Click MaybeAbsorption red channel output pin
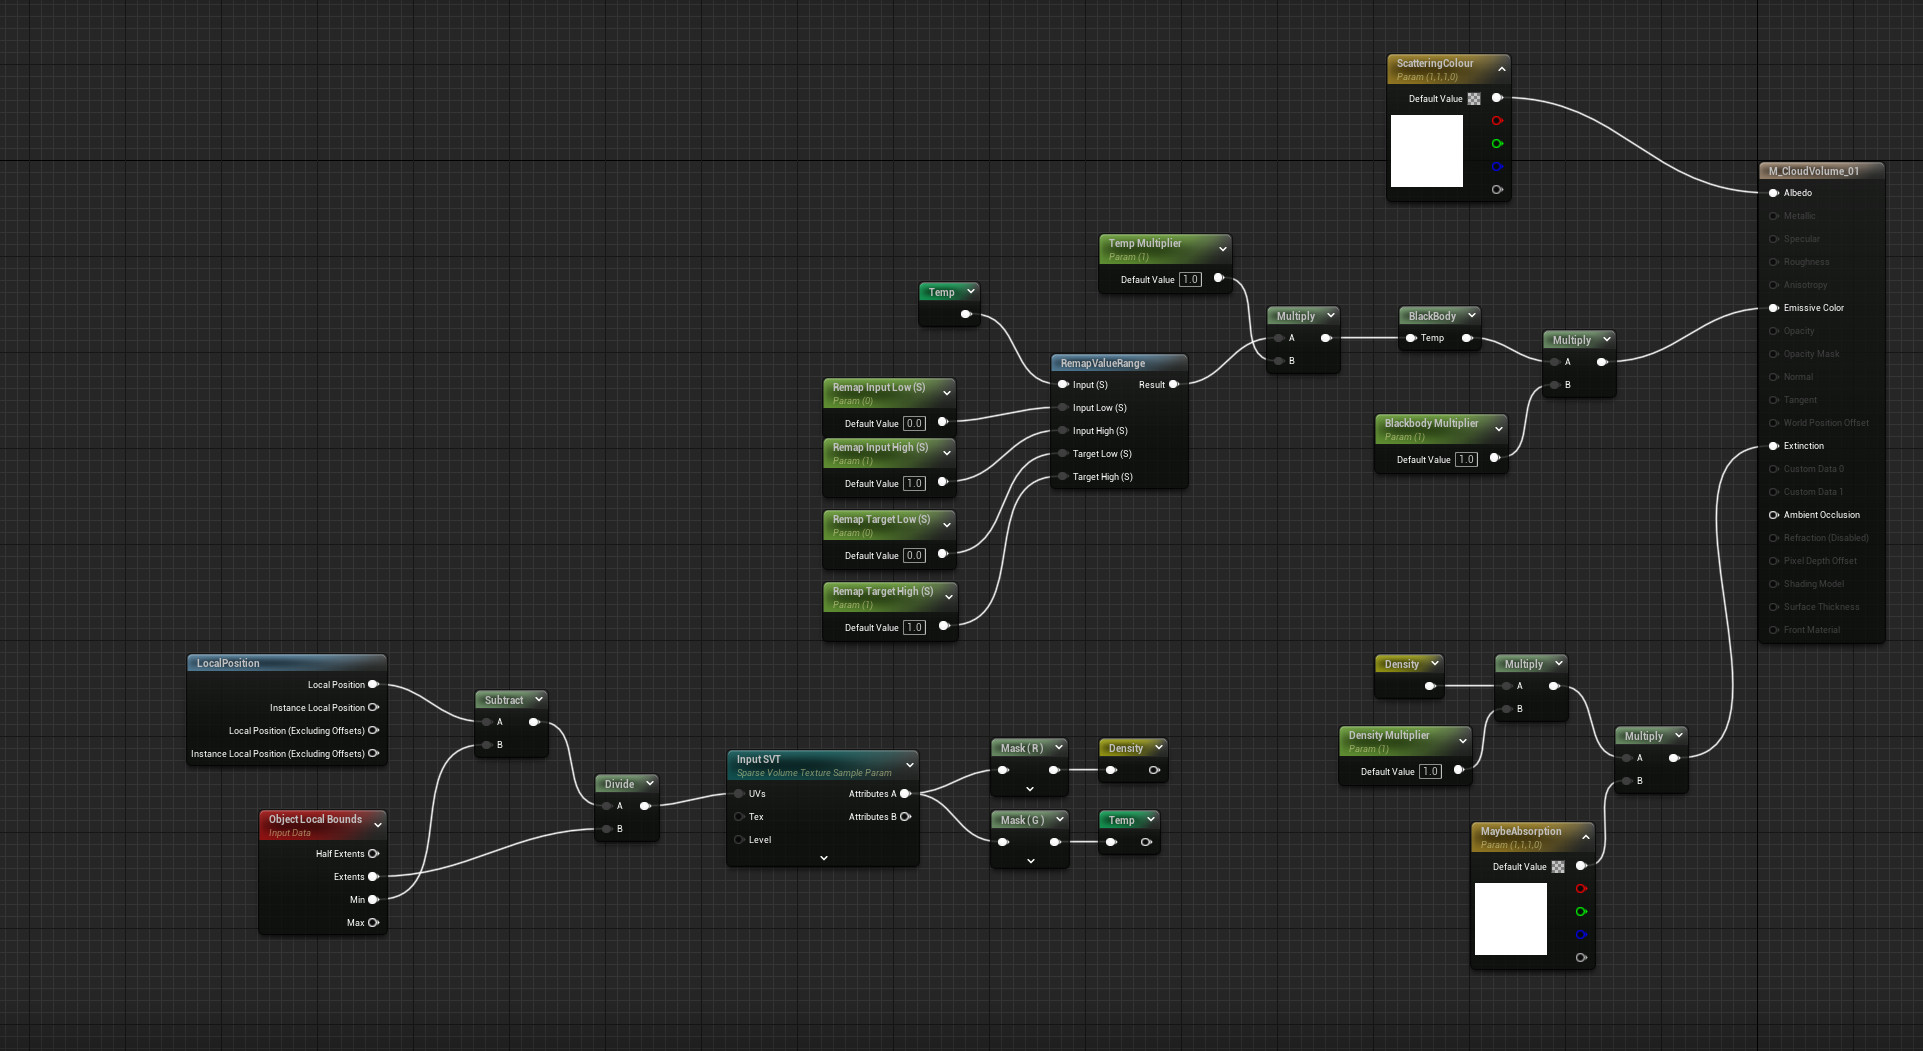1923x1051 pixels. [x=1581, y=889]
